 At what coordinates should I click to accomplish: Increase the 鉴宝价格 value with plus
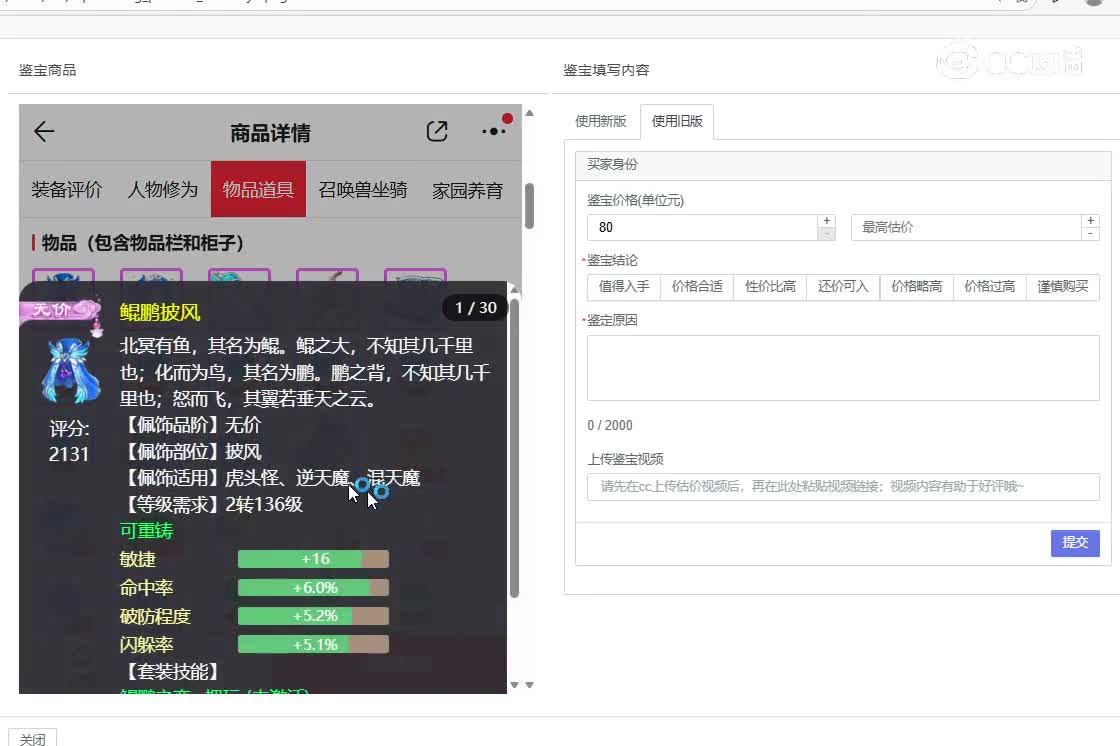[826, 221]
